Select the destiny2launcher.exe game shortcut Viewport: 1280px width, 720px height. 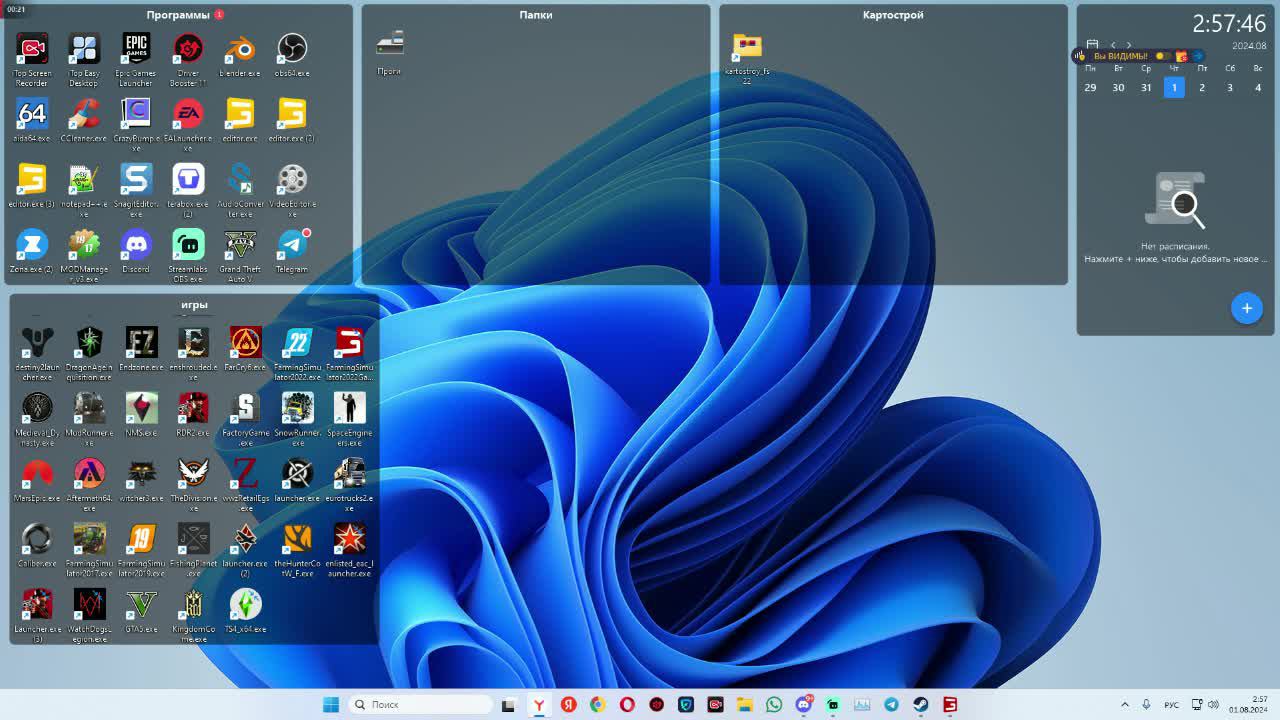(x=37, y=354)
